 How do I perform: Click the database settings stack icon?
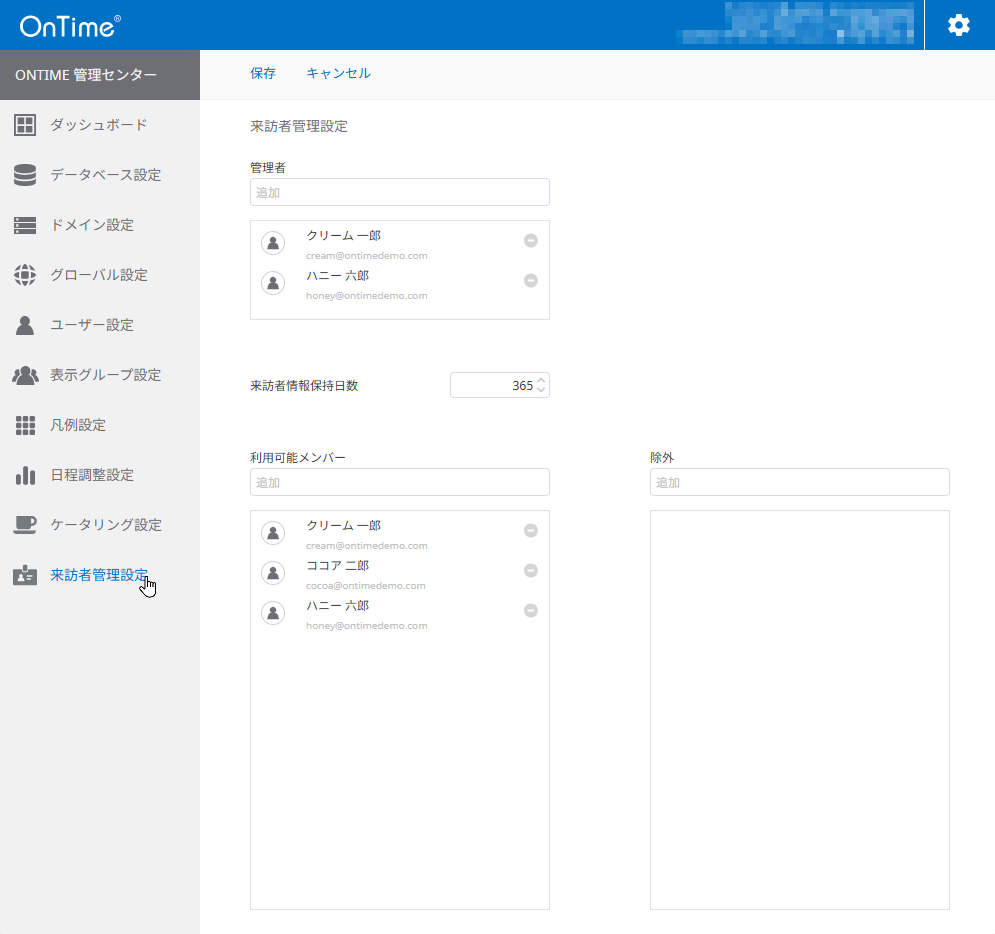25,175
